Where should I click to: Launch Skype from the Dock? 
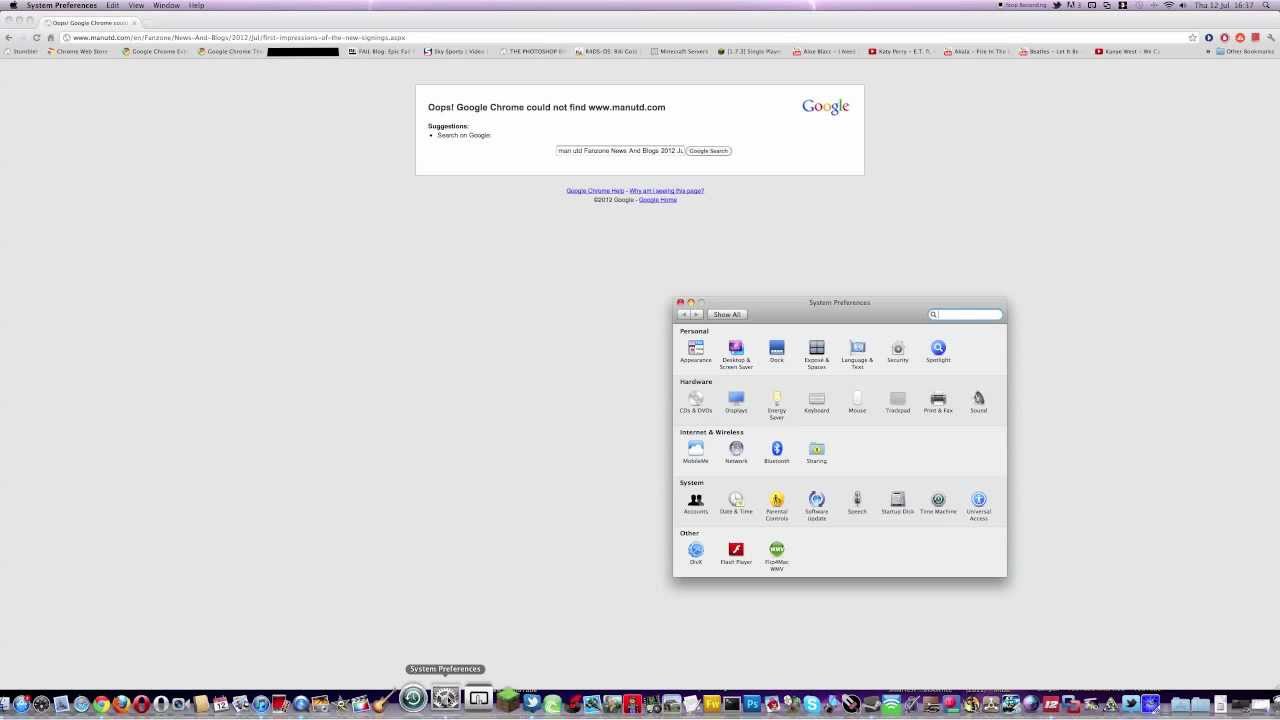(x=811, y=704)
